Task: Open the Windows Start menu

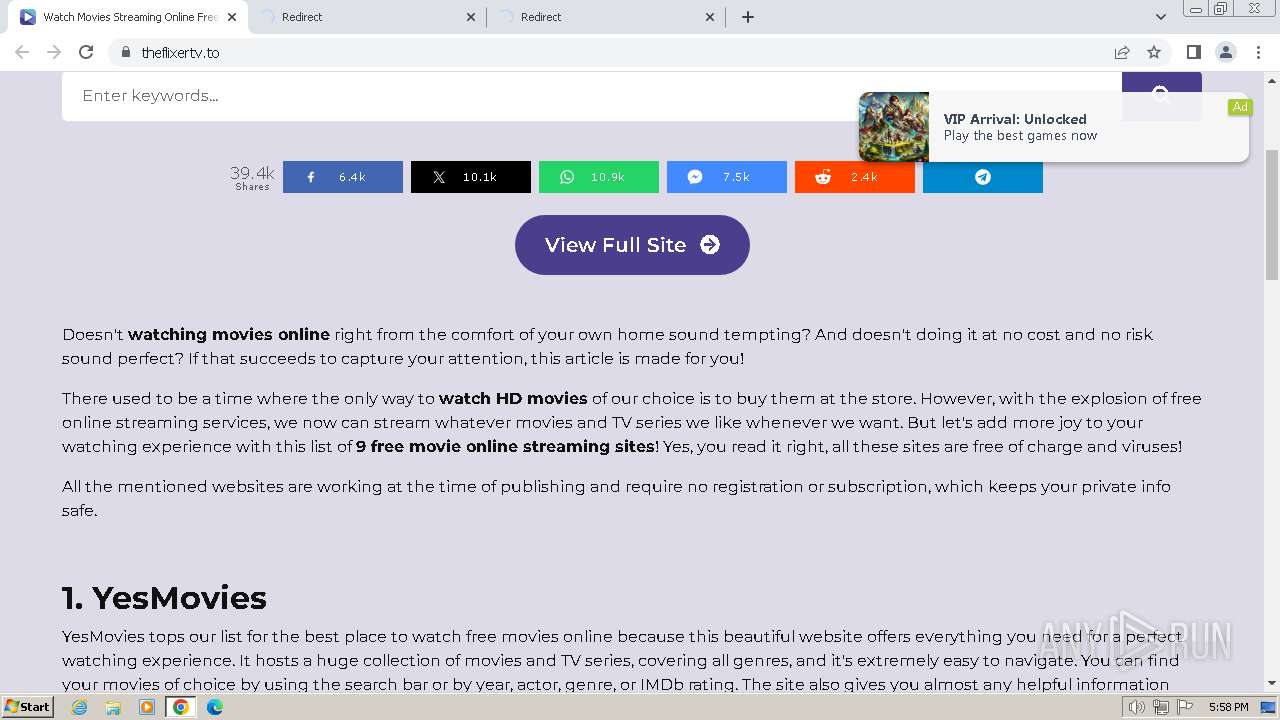Action: coord(27,706)
